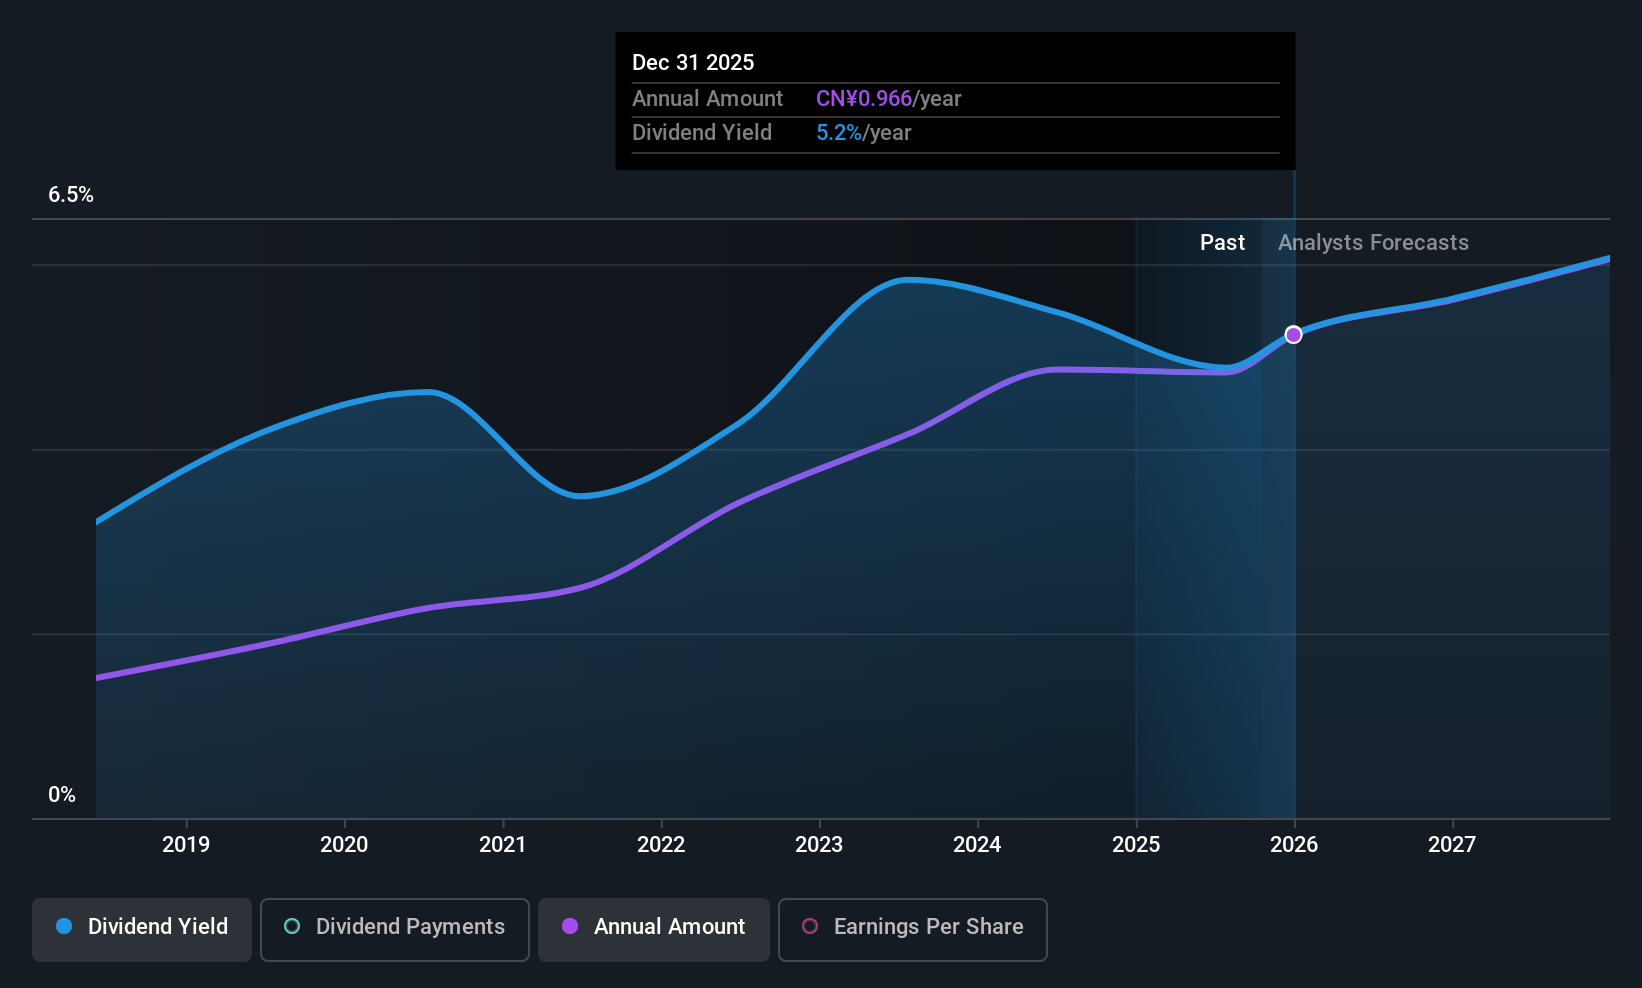Image resolution: width=1642 pixels, height=988 pixels.
Task: Click the 0% y-axis label
Action: tap(62, 795)
